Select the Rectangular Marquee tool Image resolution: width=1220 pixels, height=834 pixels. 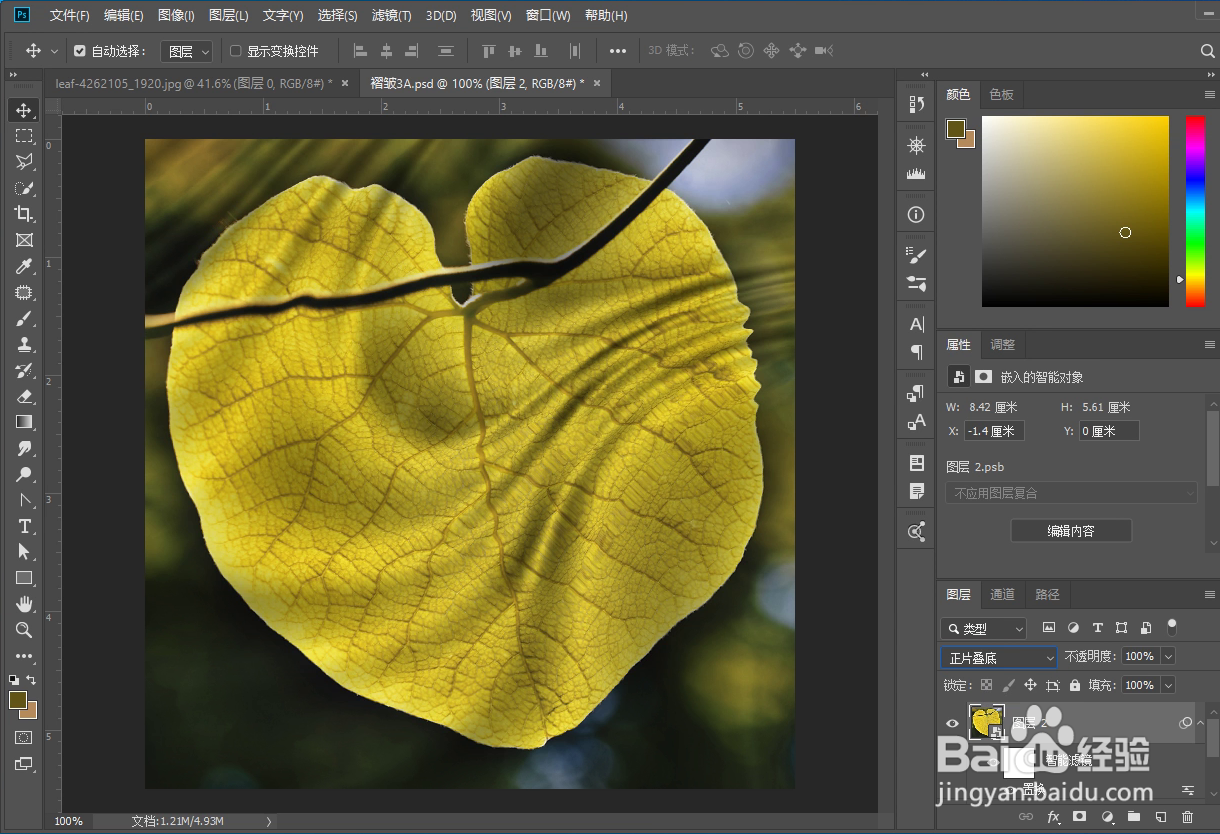24,136
